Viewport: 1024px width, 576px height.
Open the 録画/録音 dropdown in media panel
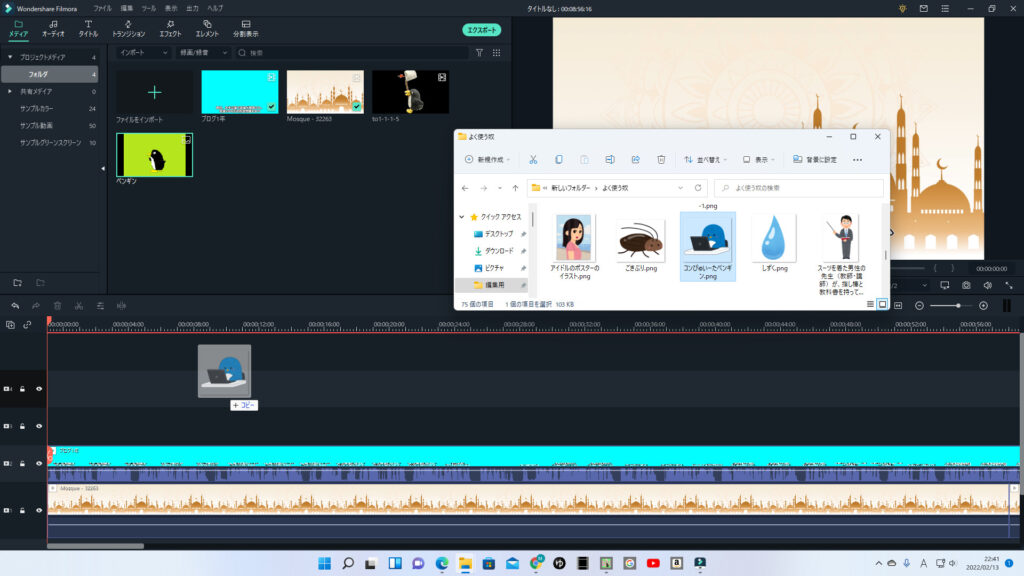(x=203, y=53)
